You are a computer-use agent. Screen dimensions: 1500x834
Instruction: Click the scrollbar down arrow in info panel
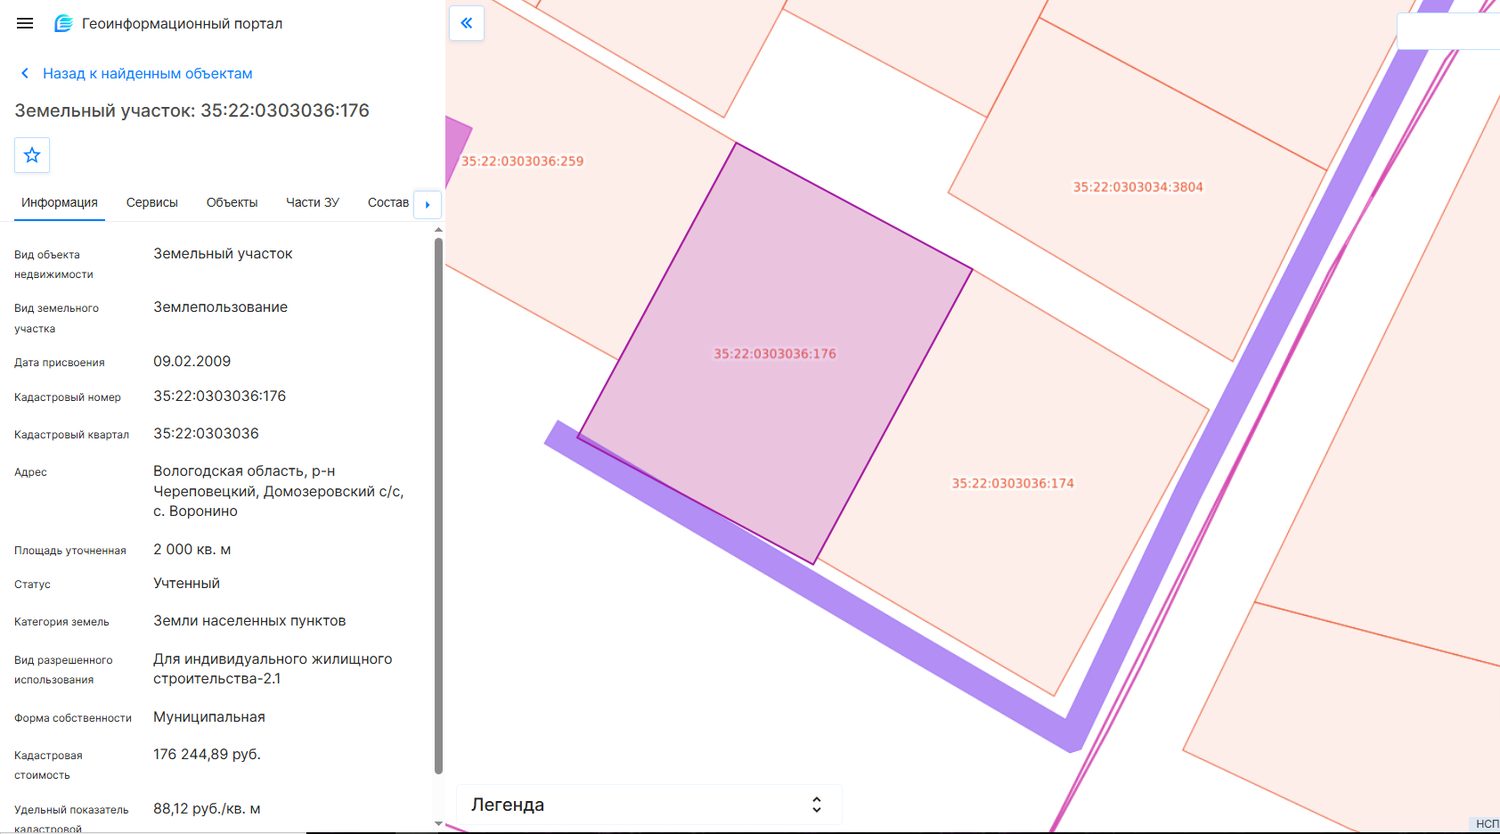click(438, 823)
